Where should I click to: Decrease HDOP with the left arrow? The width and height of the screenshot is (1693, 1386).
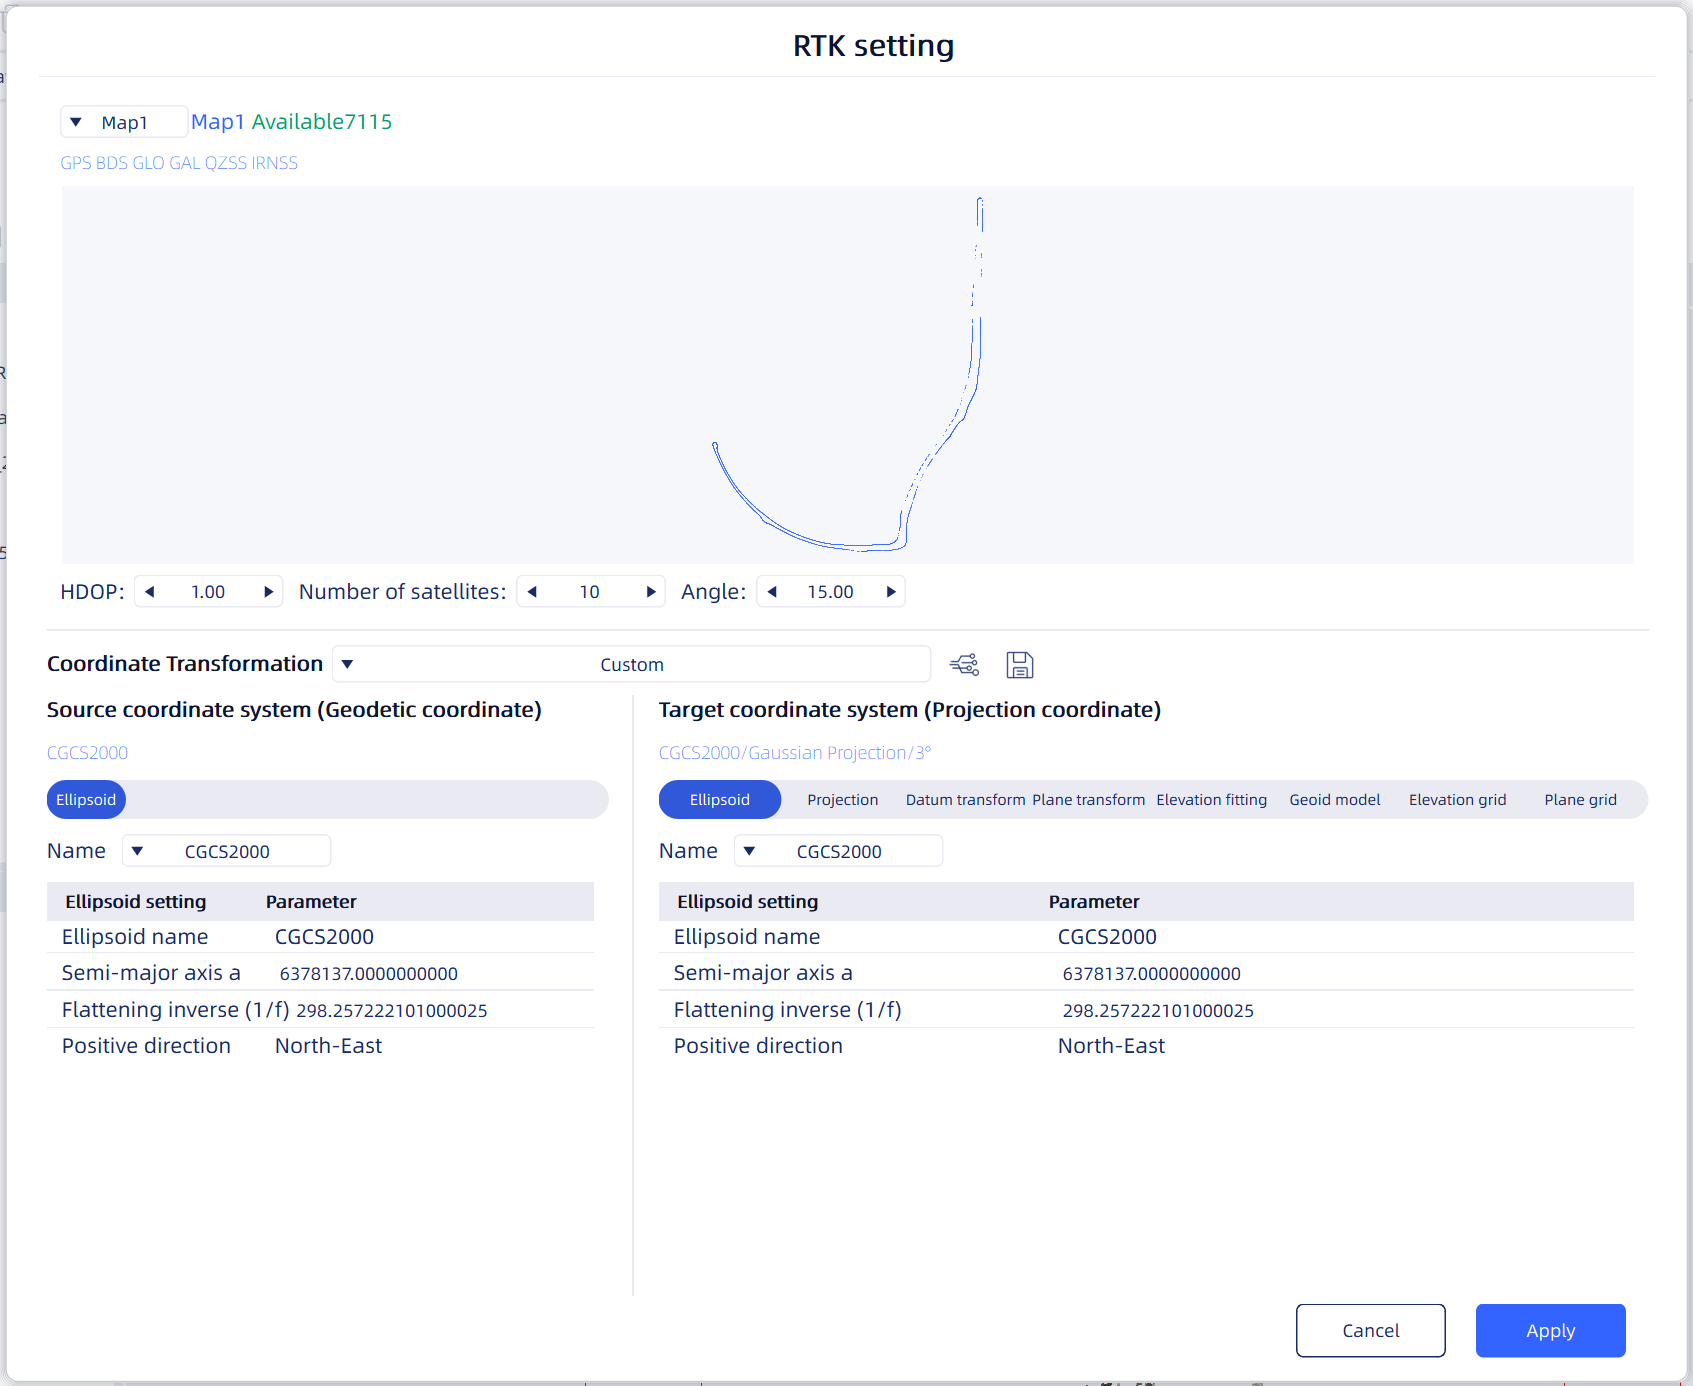coord(150,592)
